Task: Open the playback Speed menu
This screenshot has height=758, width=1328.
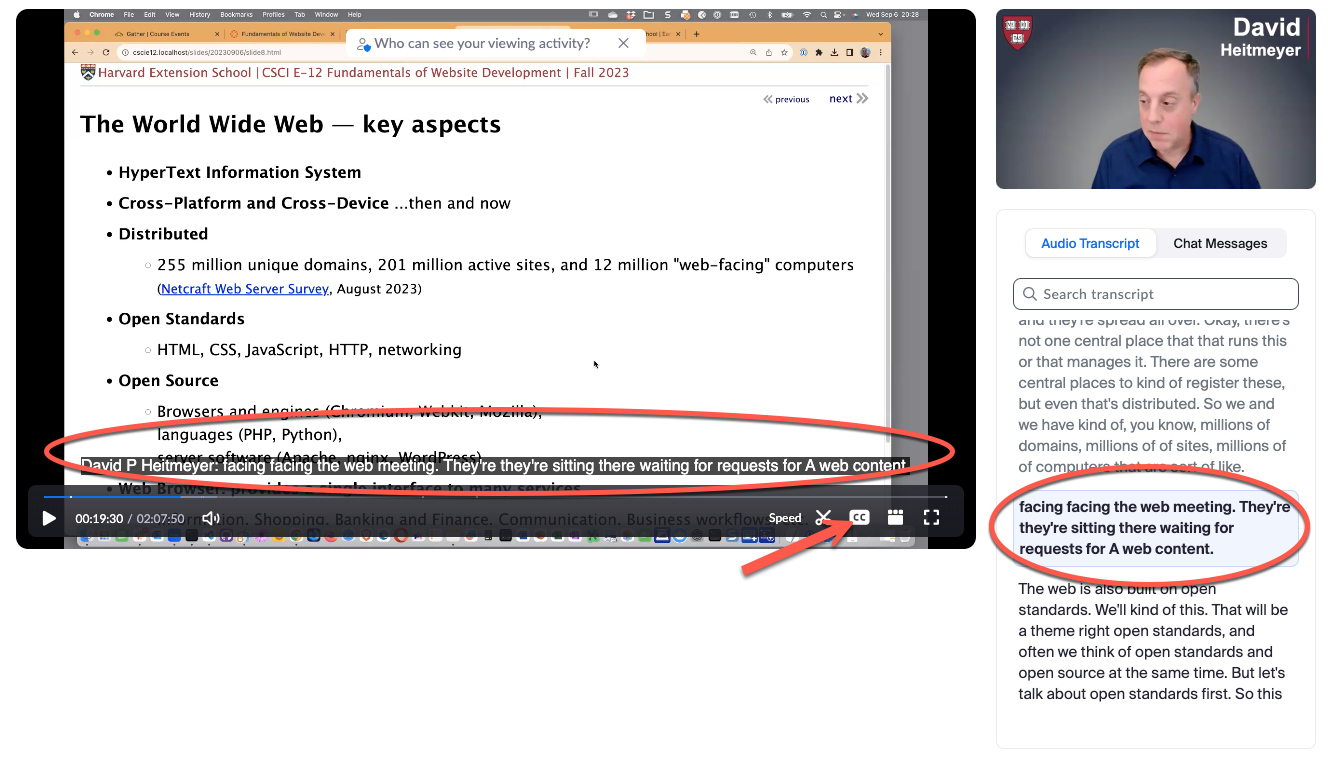Action: (x=784, y=518)
